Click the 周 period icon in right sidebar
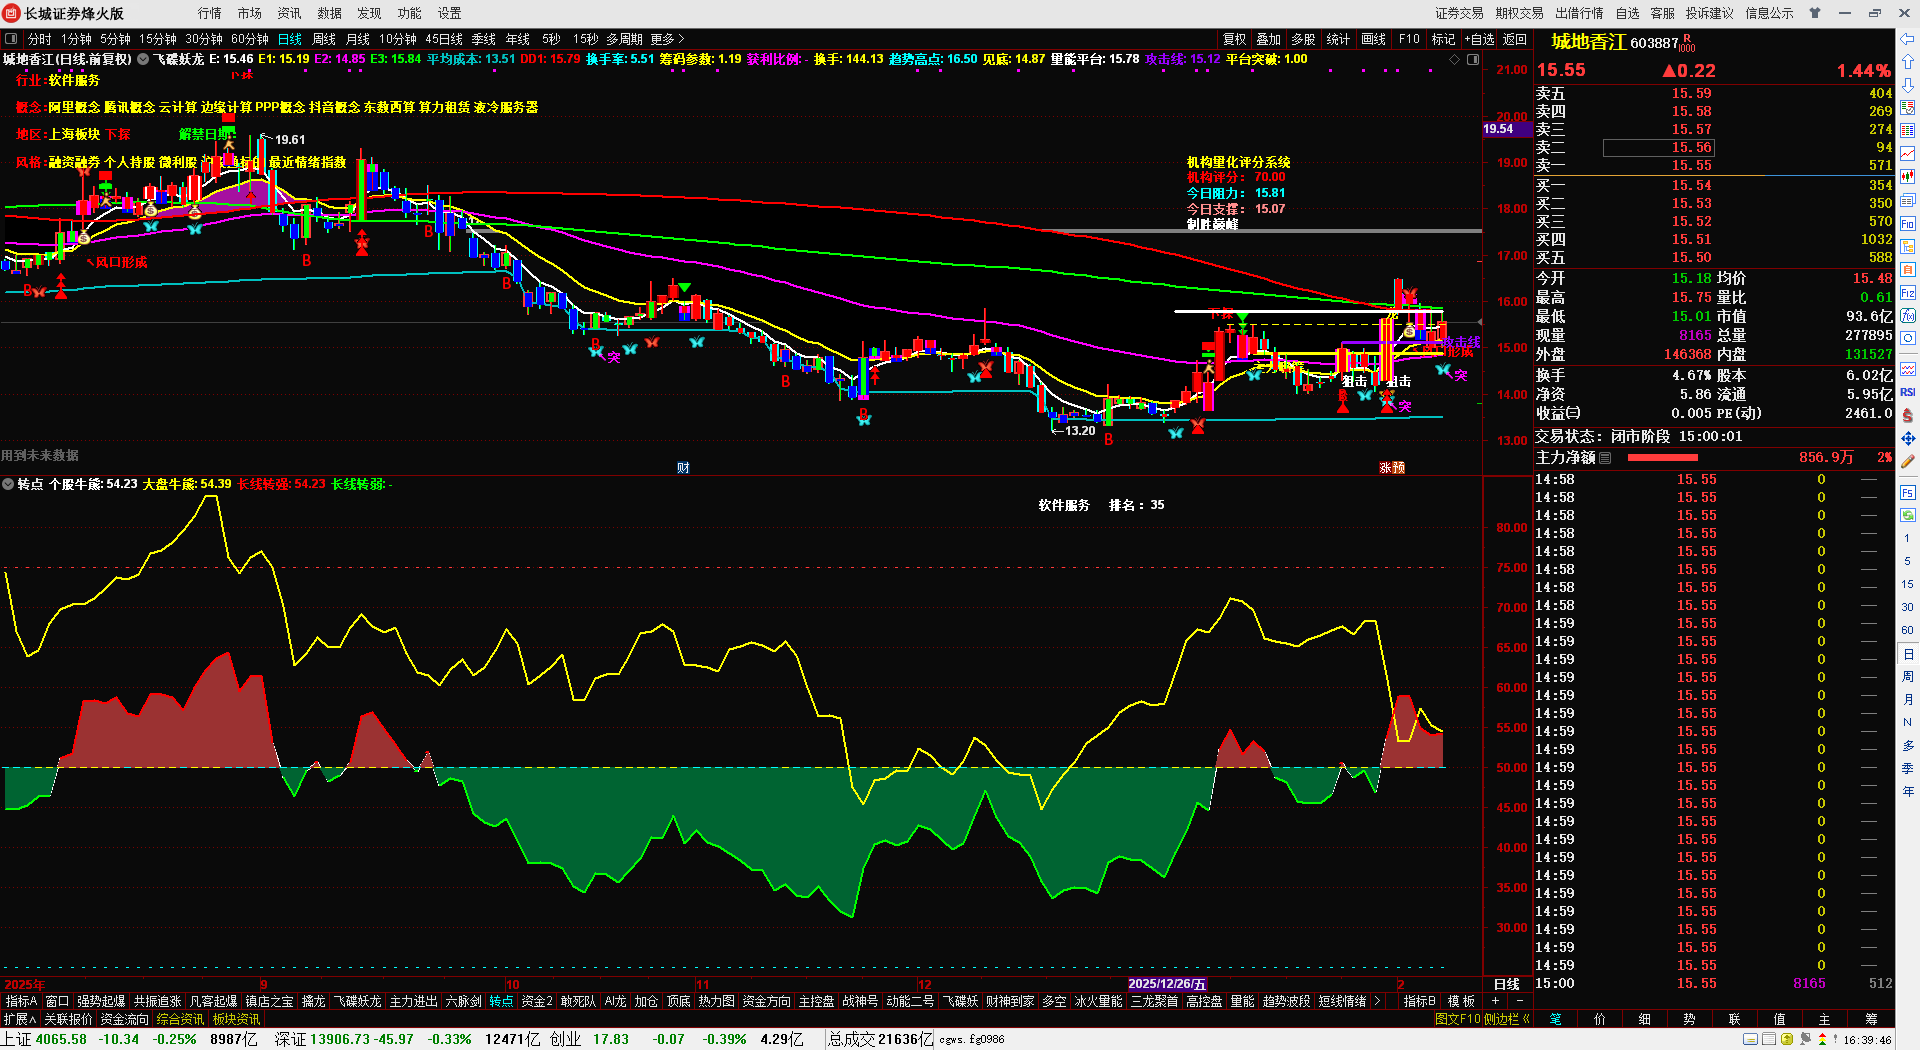The image size is (1920, 1050). tap(1908, 677)
